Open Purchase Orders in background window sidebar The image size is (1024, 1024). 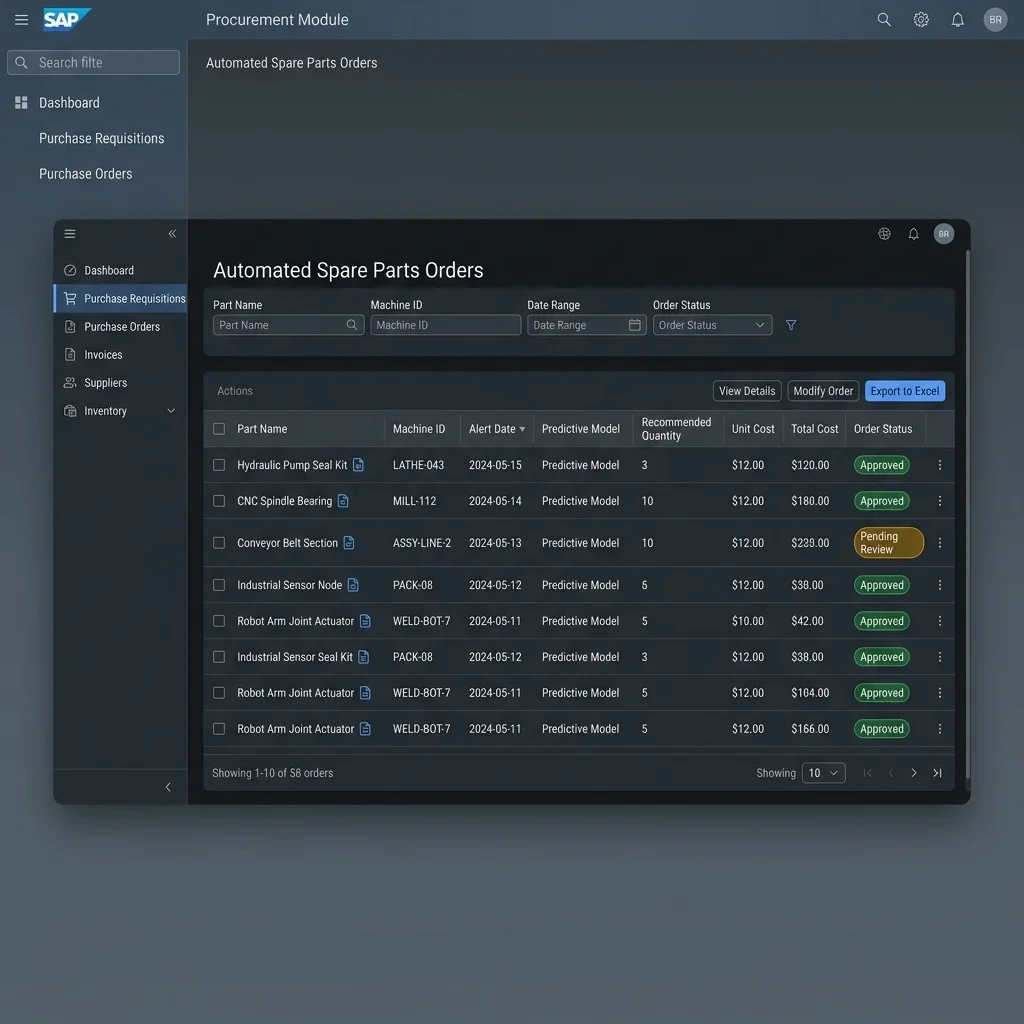(x=86, y=174)
